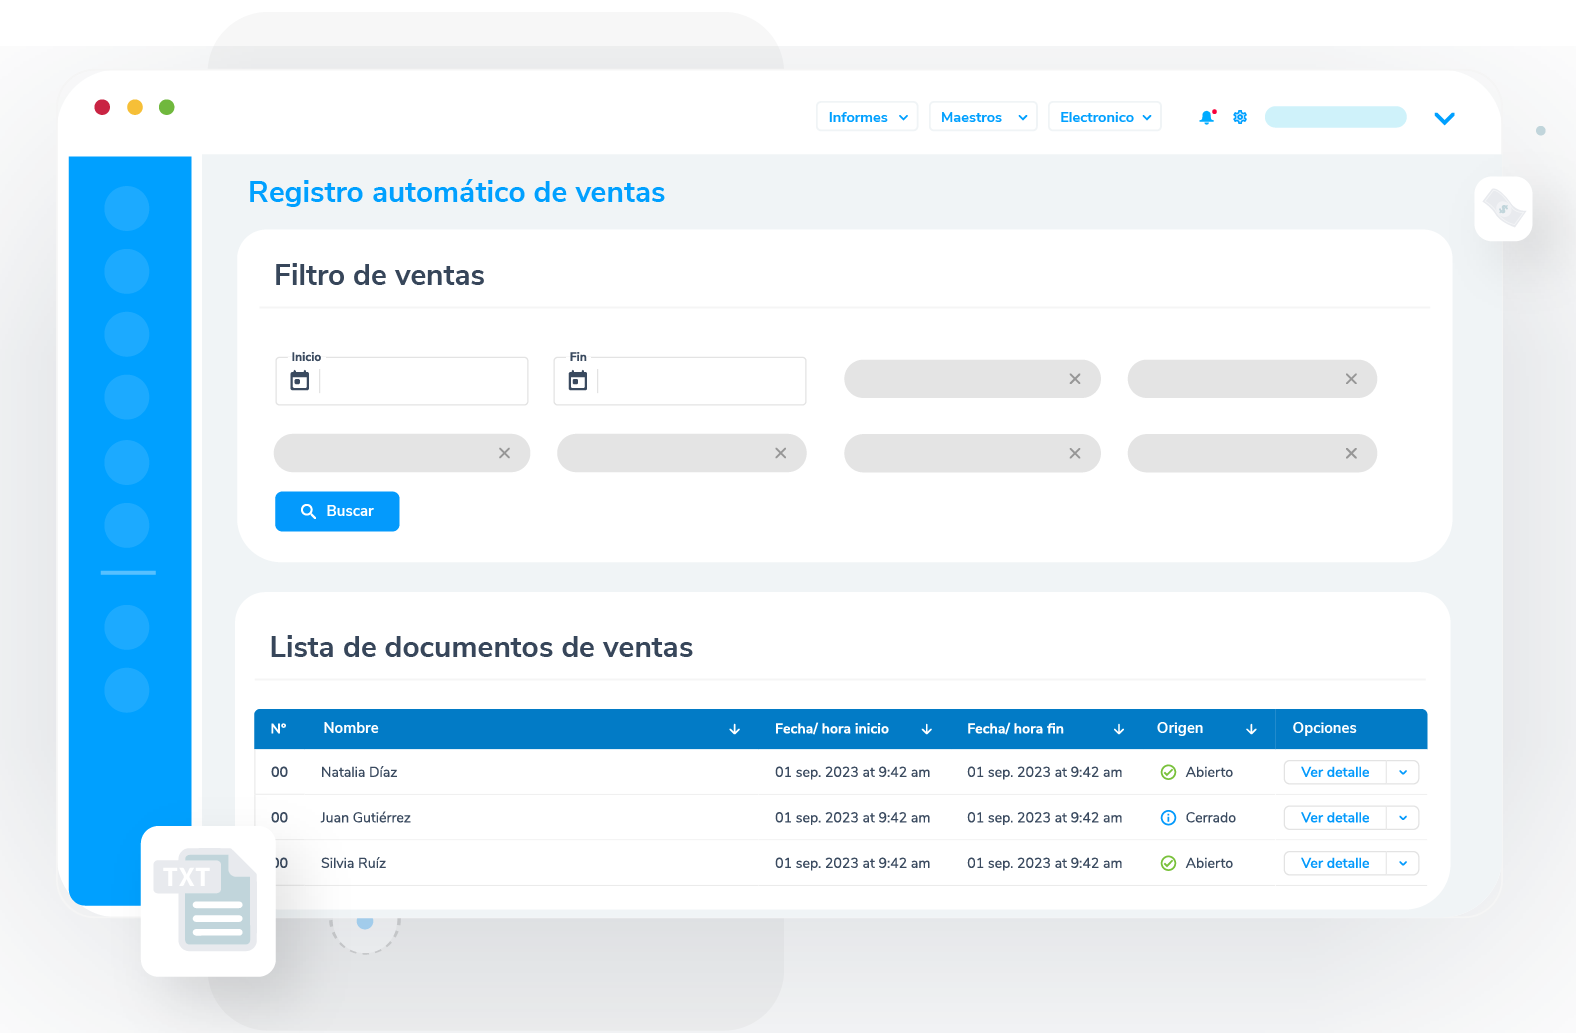Click the floating ticket icon at top right
1576x1033 pixels.
(x=1503, y=208)
